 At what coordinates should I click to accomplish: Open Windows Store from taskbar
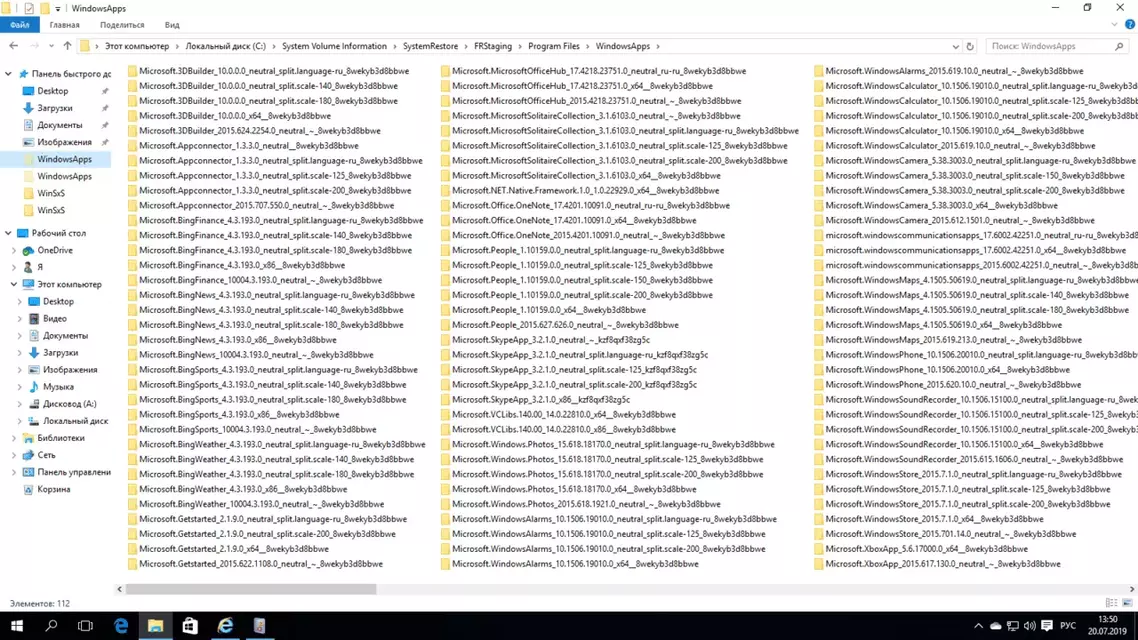coord(190,625)
